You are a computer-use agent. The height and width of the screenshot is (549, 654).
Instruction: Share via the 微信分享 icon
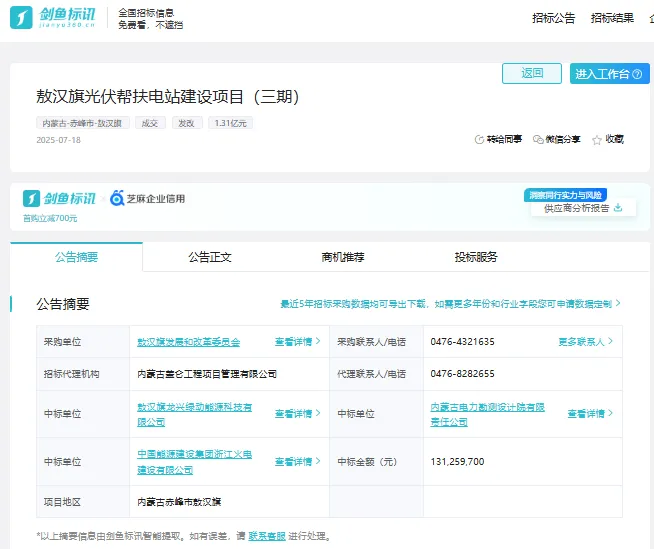click(x=538, y=140)
